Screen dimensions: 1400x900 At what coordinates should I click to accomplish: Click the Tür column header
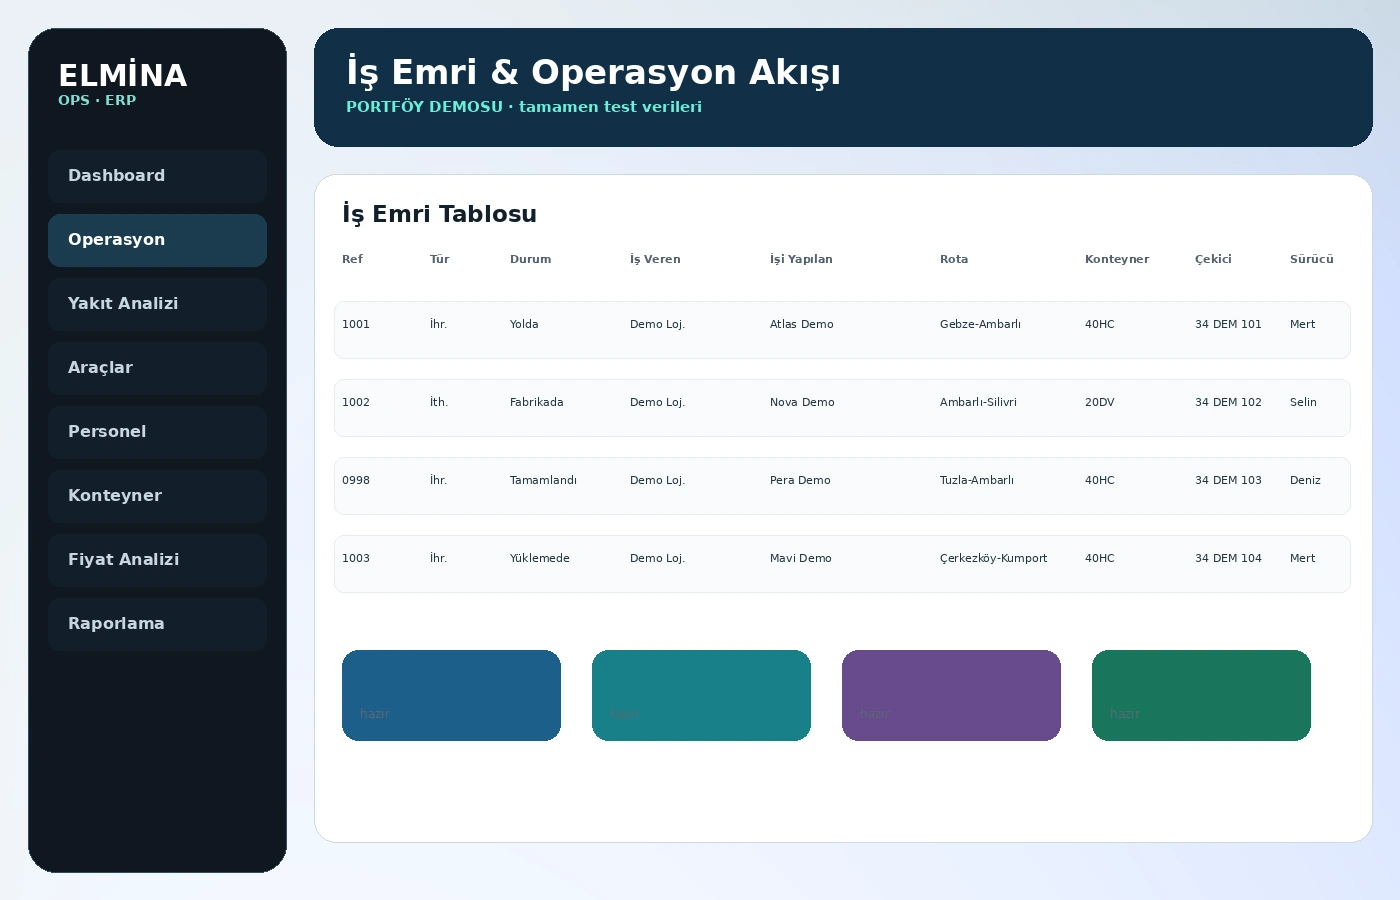point(439,259)
